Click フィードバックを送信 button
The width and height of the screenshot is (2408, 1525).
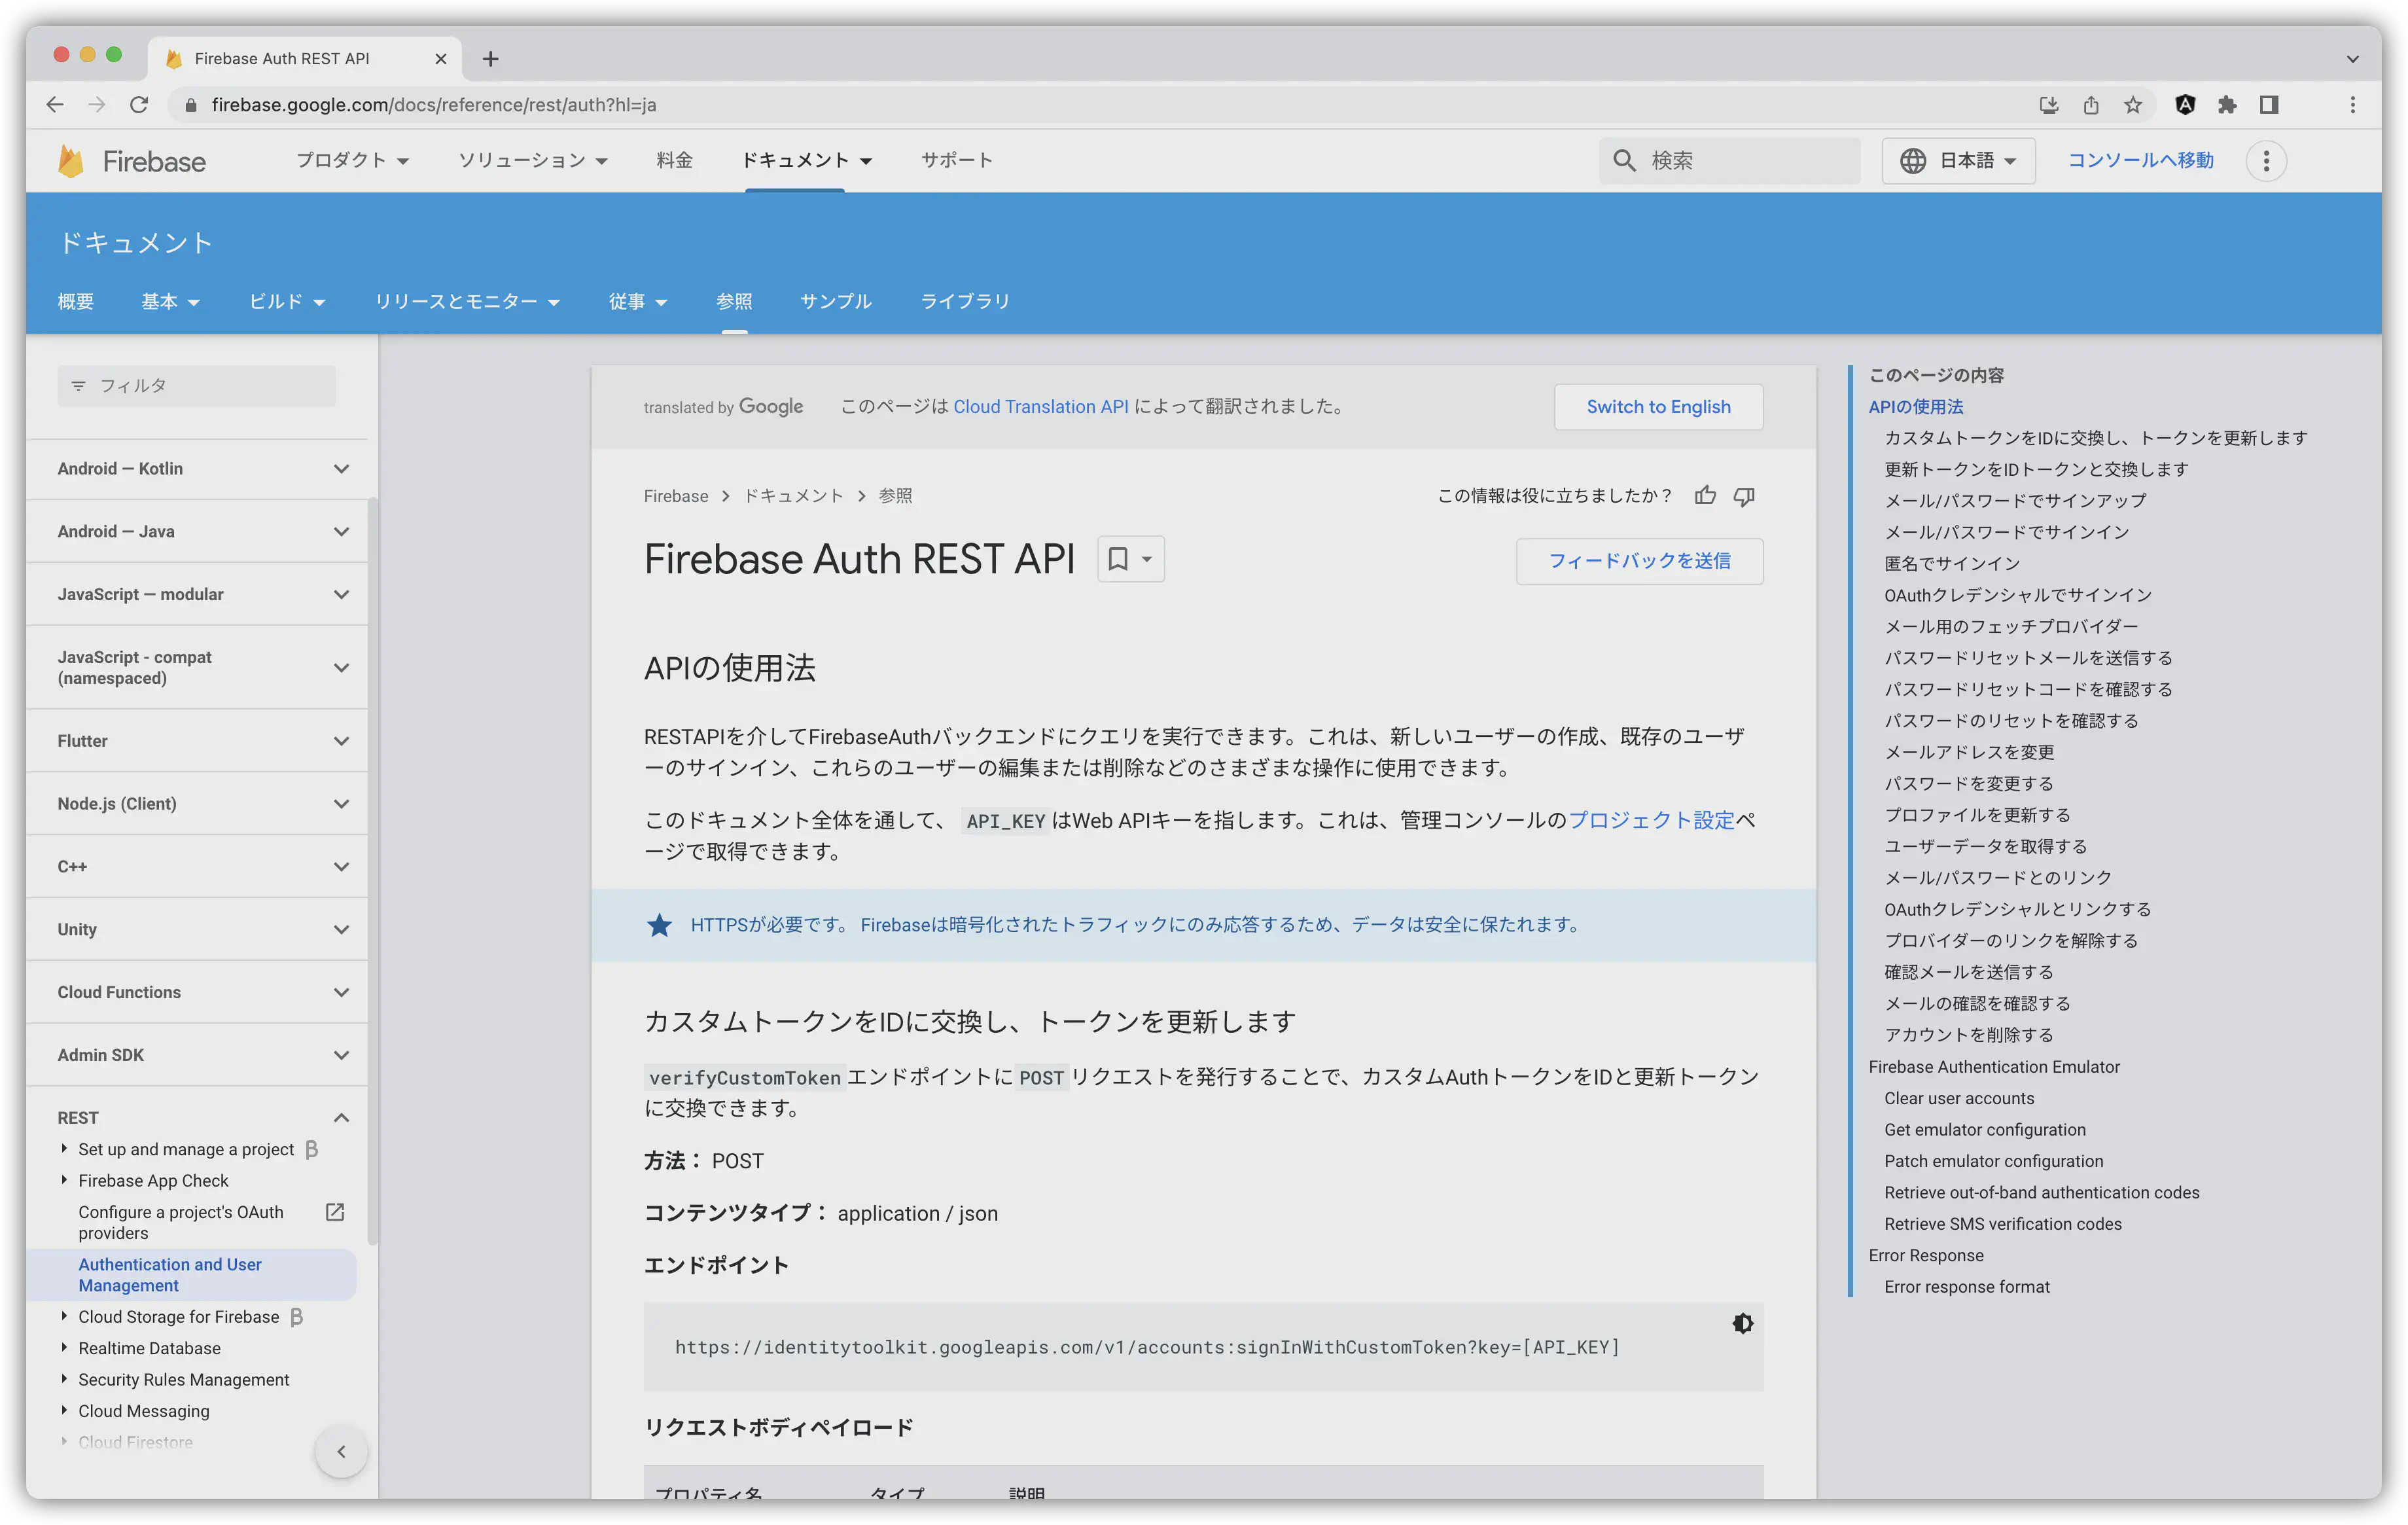pos(1639,561)
